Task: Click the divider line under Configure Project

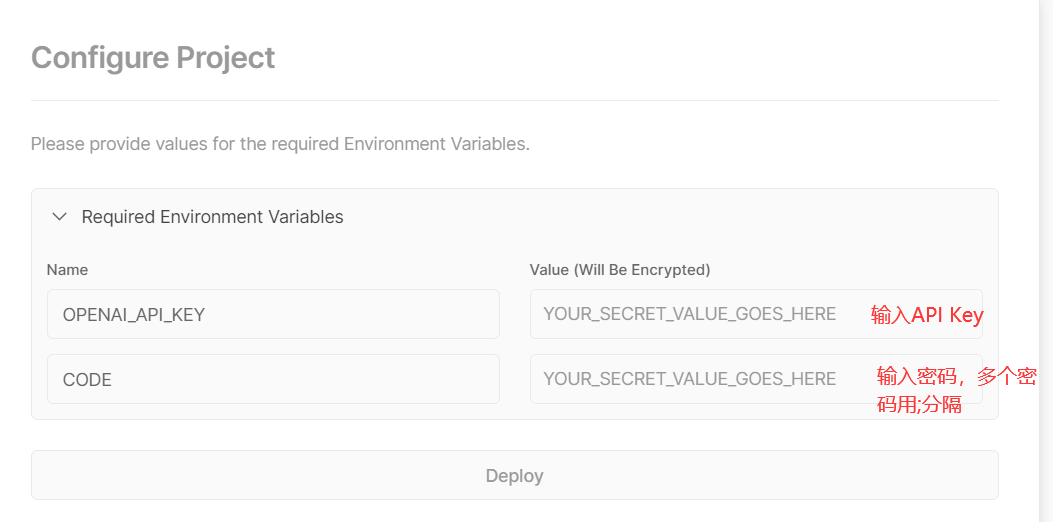Action: tap(514, 101)
